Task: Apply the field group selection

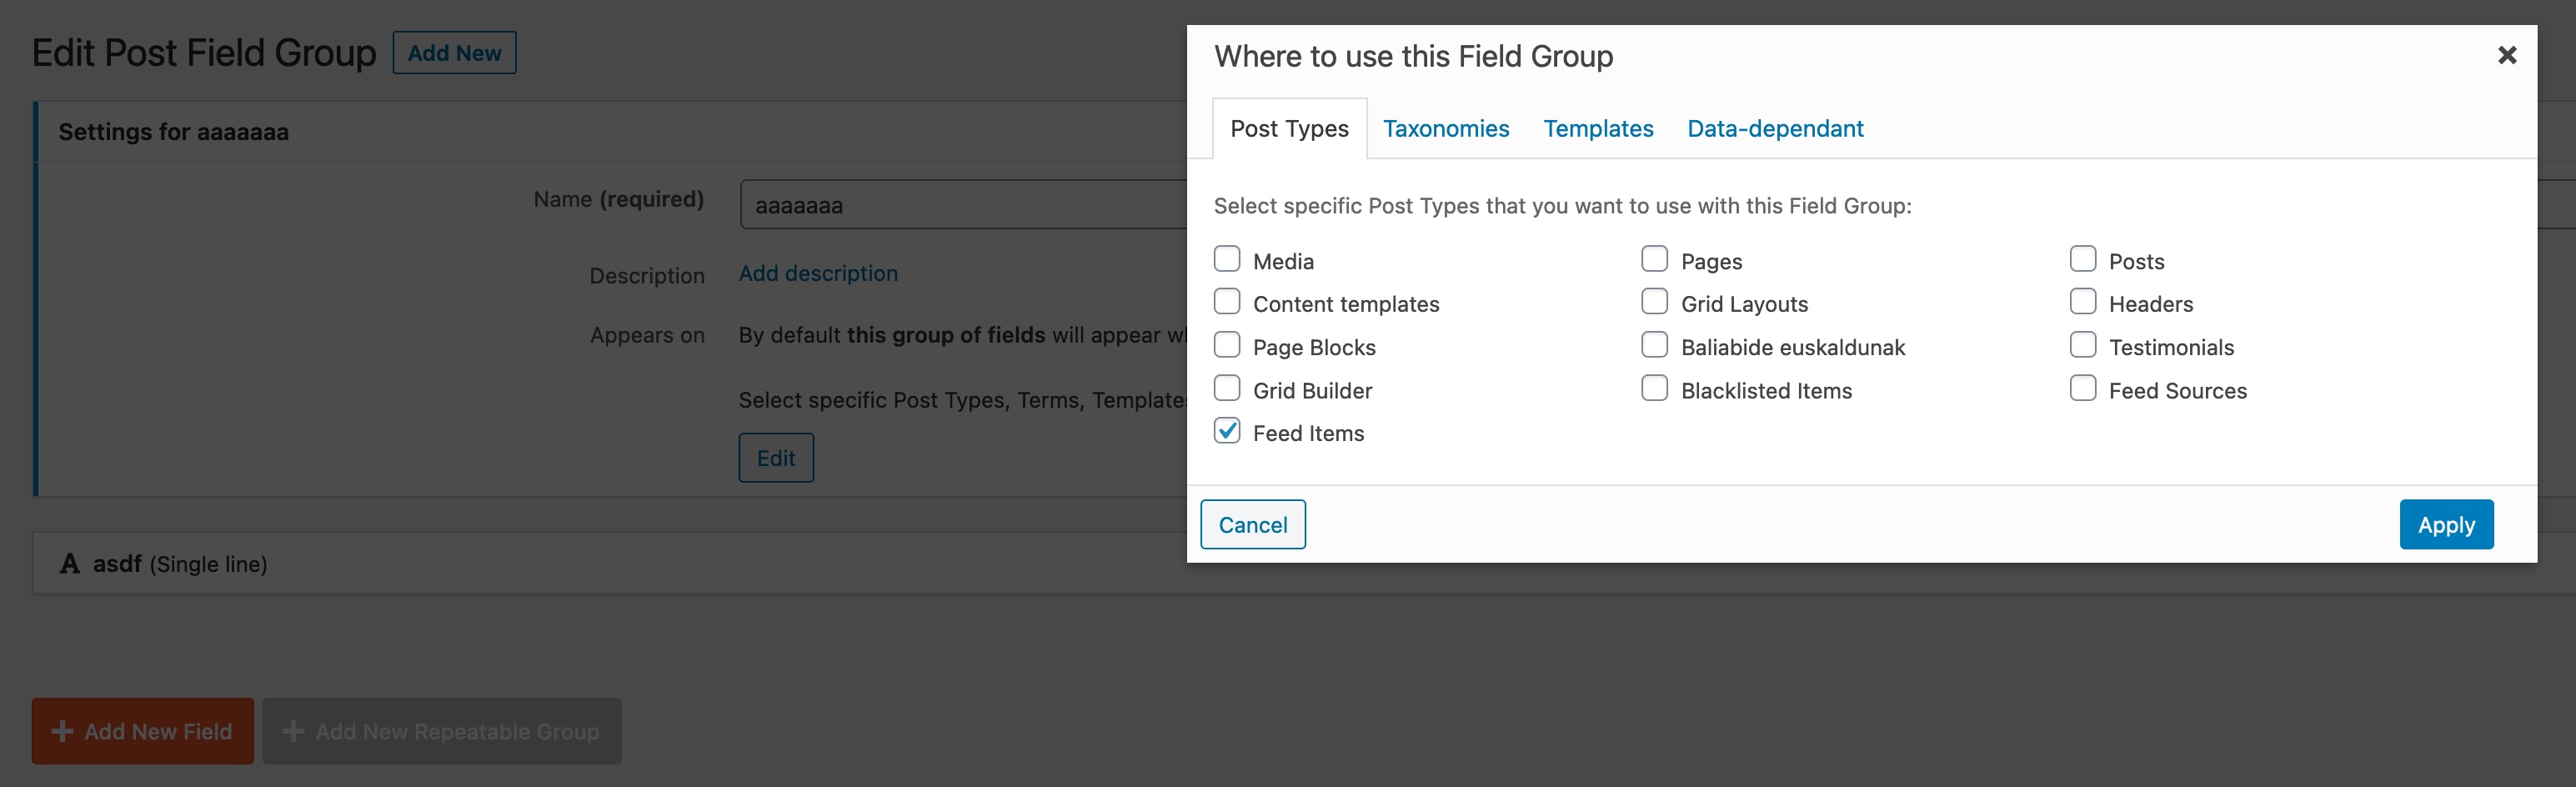Action: tap(2446, 525)
